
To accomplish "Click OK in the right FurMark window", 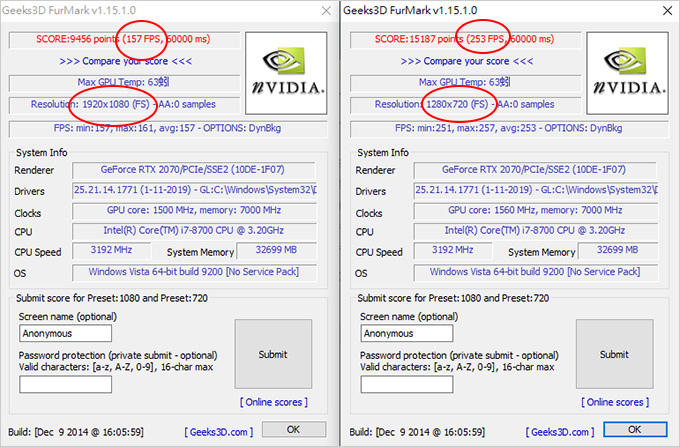I will [x=635, y=429].
